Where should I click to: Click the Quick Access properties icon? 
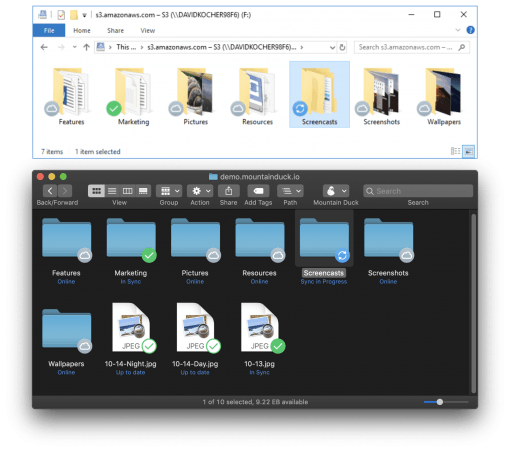61,15
